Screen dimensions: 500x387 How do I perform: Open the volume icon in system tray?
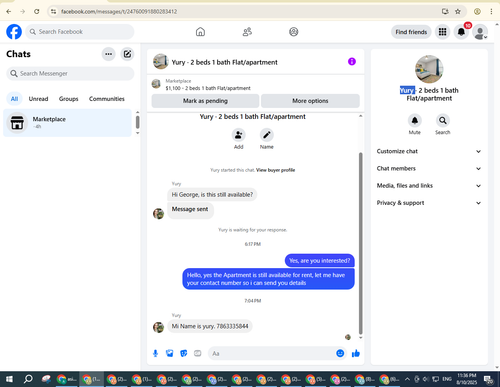[x=425, y=379]
